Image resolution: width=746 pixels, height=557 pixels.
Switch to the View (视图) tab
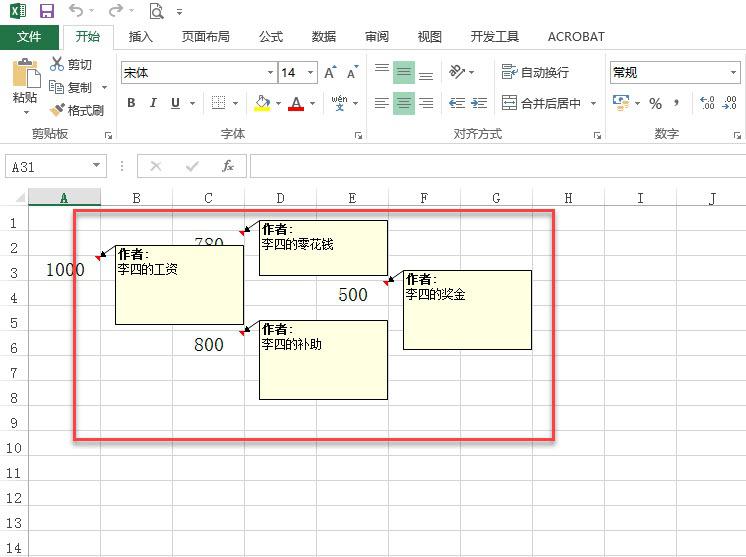[430, 37]
